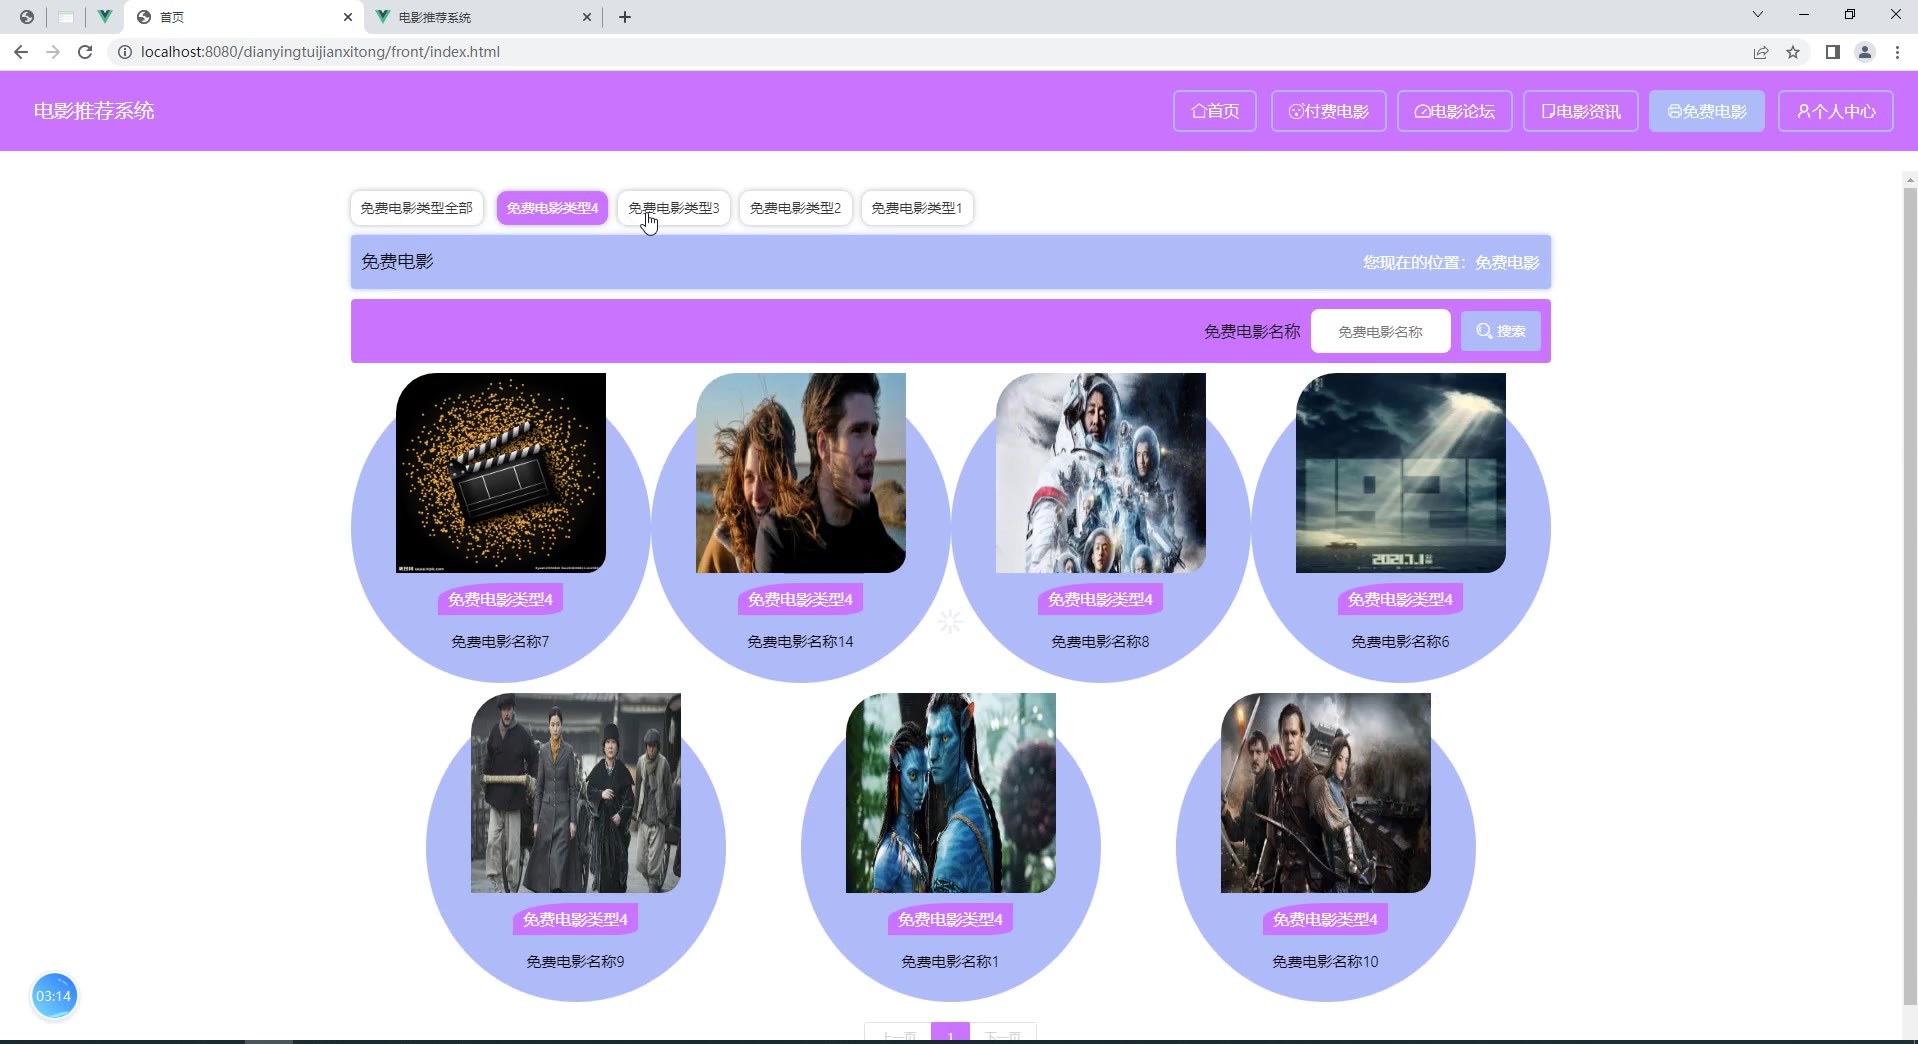Viewport: 1918px width, 1044px height.
Task: Click the 搜索 search button
Action: 1500,331
